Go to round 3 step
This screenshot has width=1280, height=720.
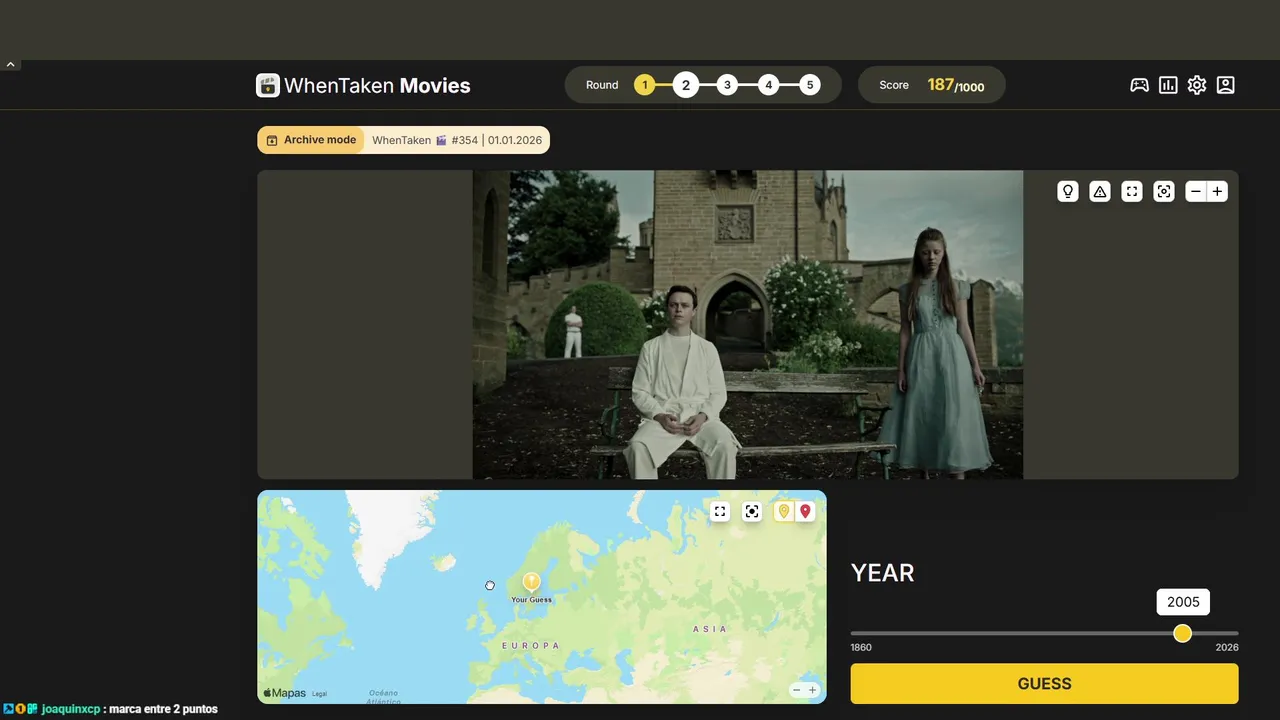pyautogui.click(x=727, y=85)
